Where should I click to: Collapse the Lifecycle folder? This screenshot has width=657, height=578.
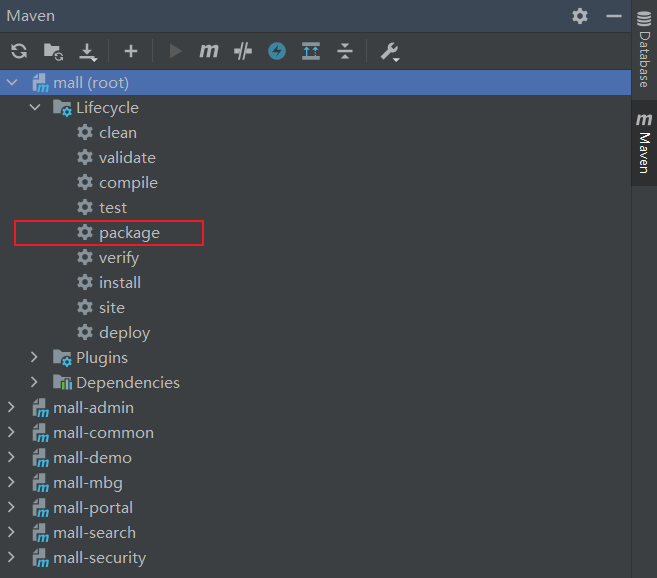pyautogui.click(x=35, y=107)
